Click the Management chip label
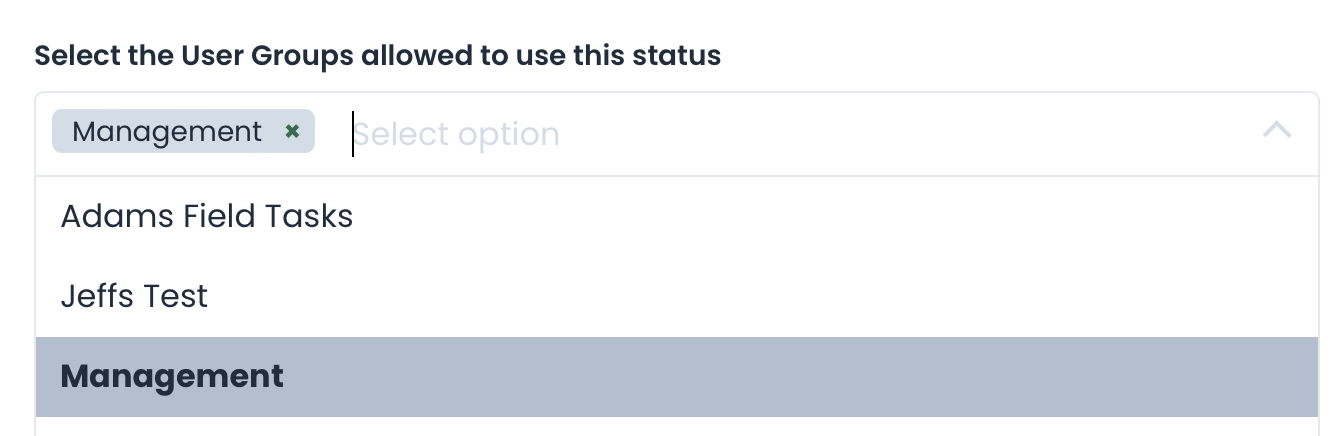Screen dimensions: 1340x436 click(x=167, y=131)
